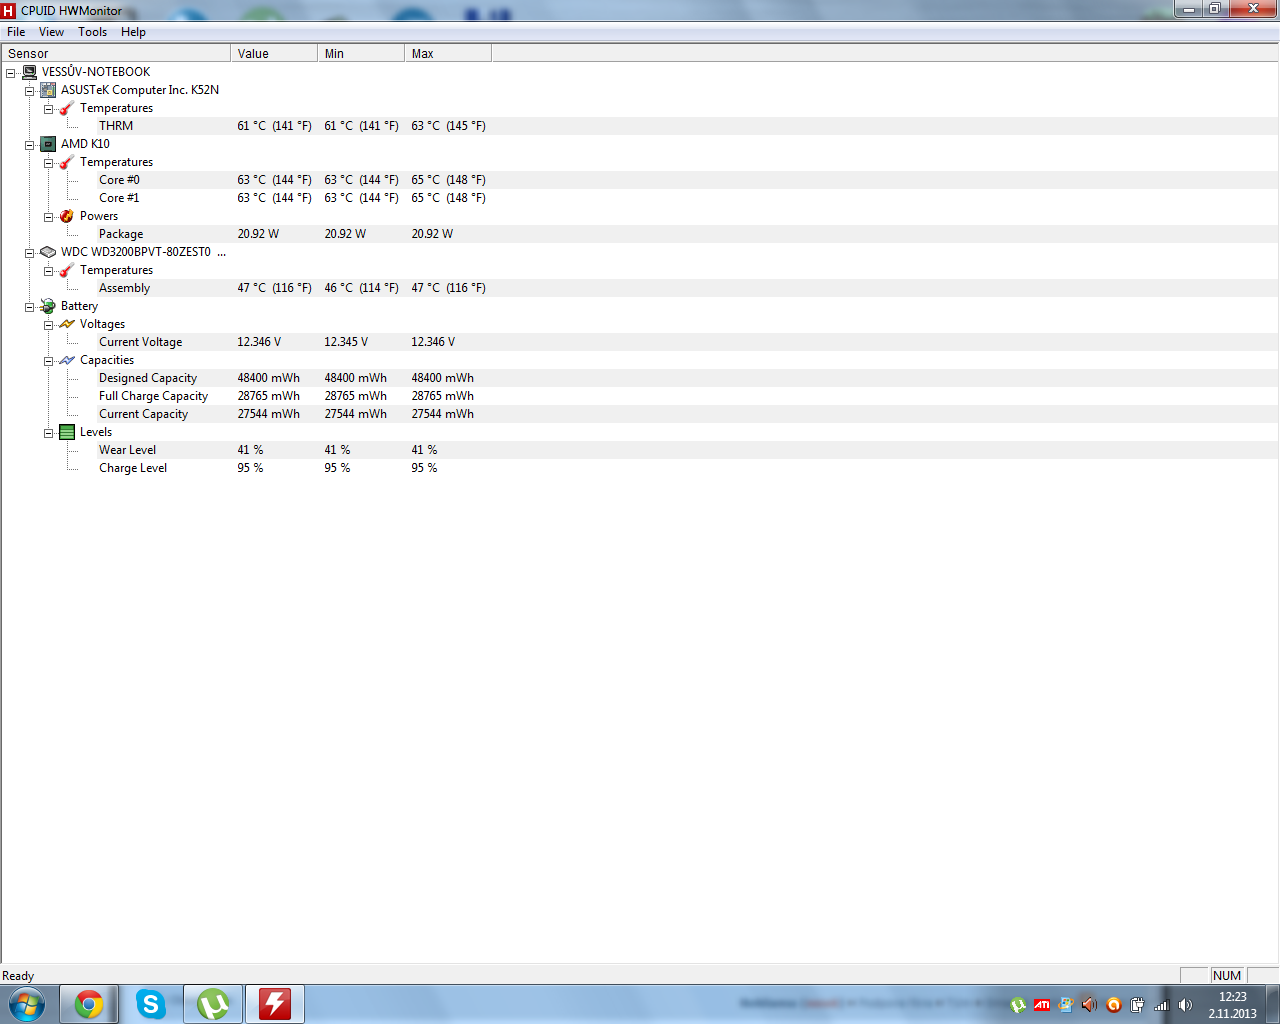Collapse the Battery node

pyautogui.click(x=30, y=307)
